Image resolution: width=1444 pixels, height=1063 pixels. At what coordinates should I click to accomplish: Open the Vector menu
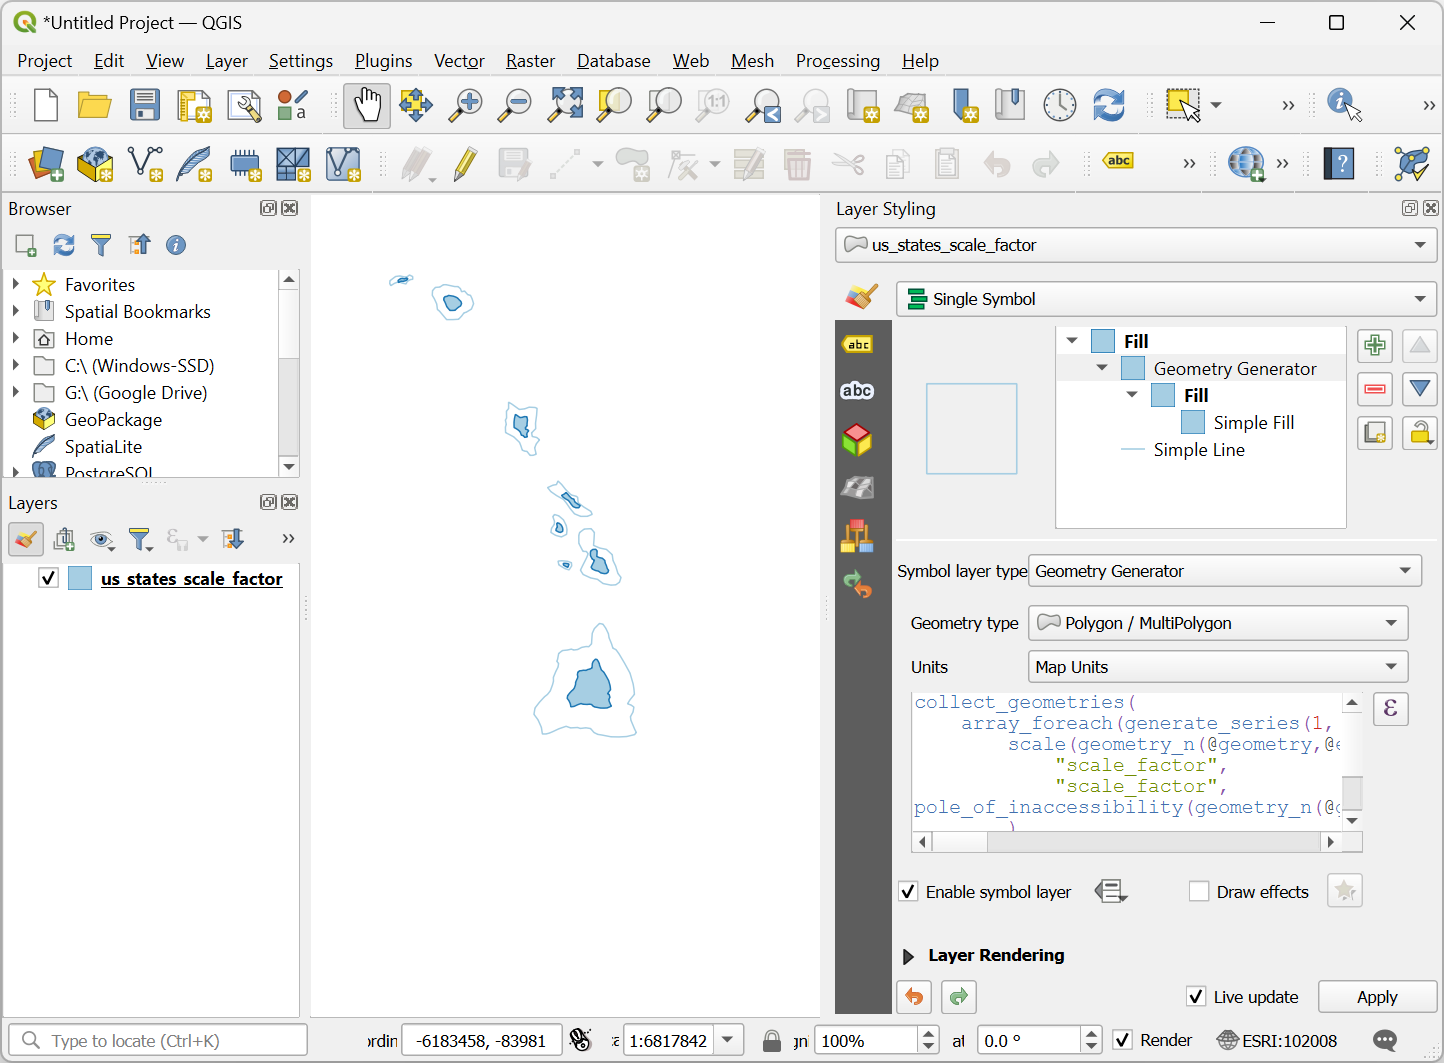click(x=459, y=61)
